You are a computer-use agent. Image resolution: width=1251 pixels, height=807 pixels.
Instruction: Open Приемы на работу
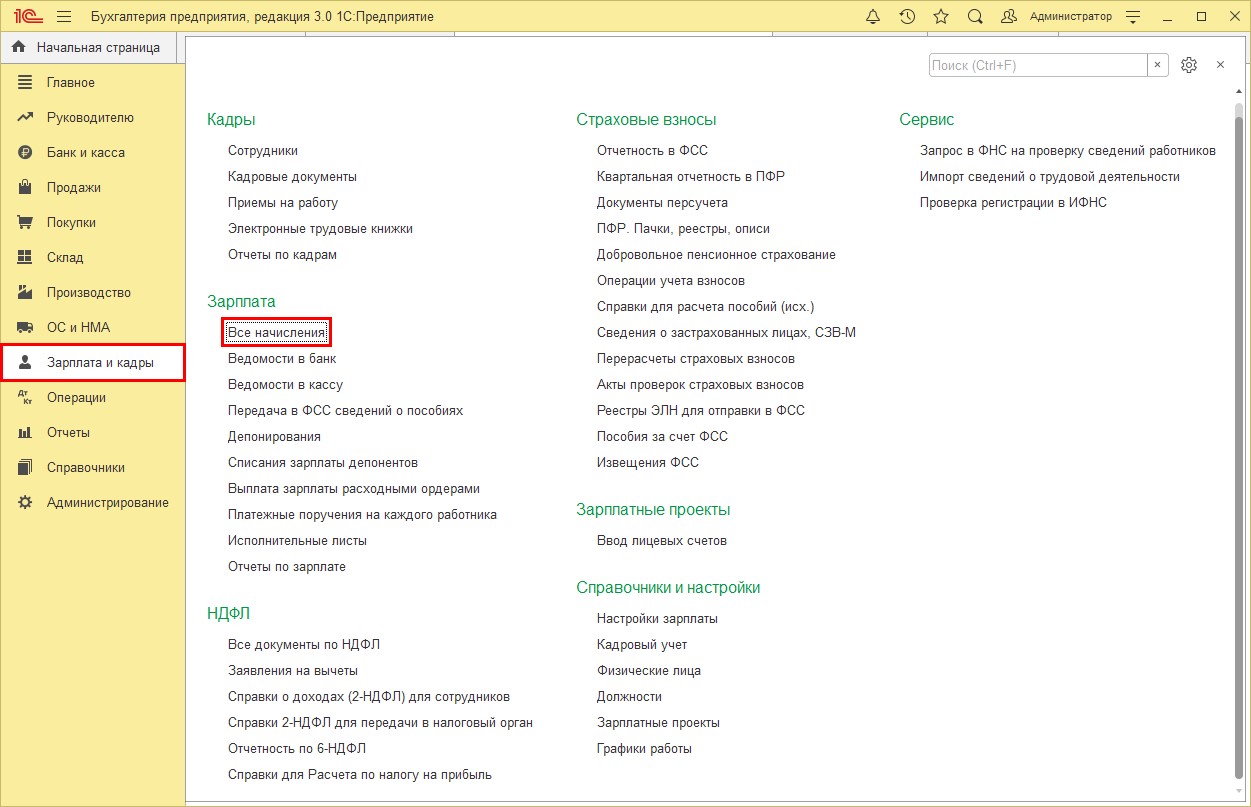tap(283, 203)
